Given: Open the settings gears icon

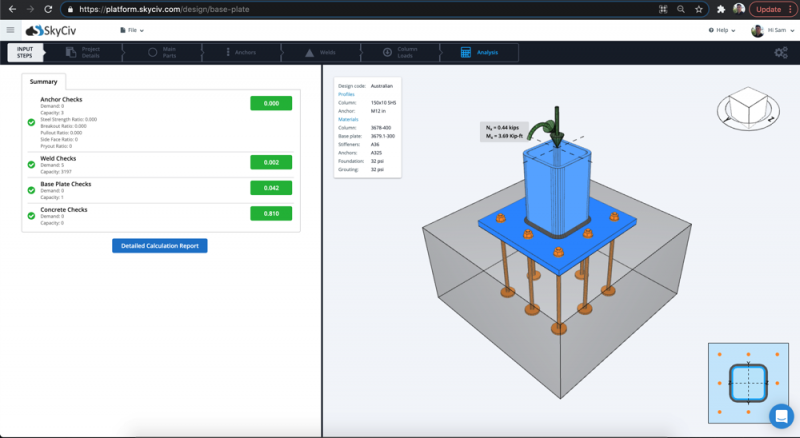Looking at the screenshot, I should click(781, 53).
